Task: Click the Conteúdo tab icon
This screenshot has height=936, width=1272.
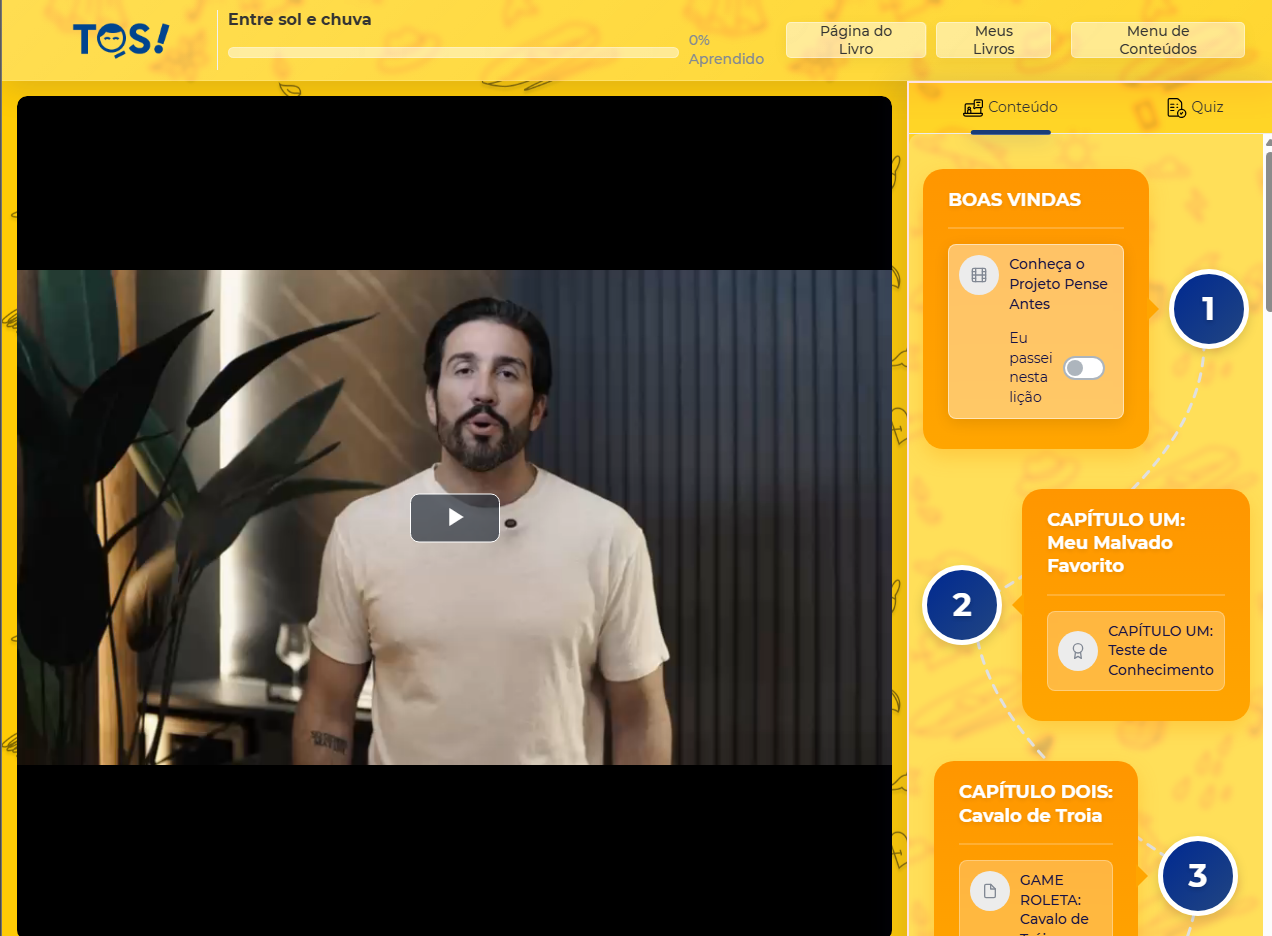Action: (x=973, y=108)
